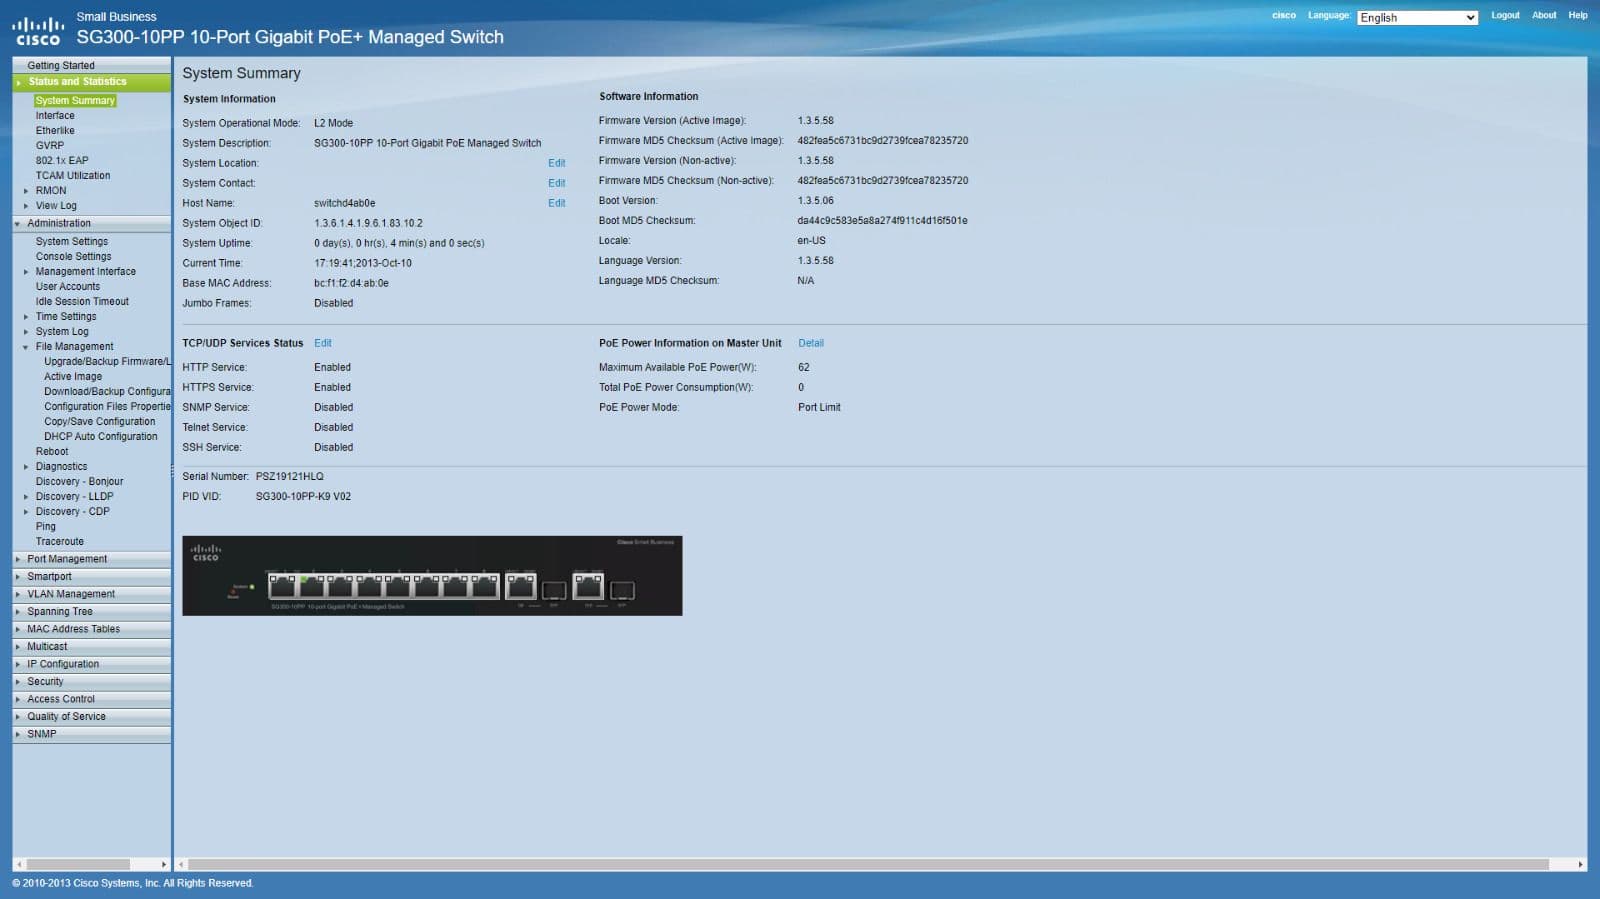
Task: Collapse the File Management tree node
Action: tap(26, 347)
